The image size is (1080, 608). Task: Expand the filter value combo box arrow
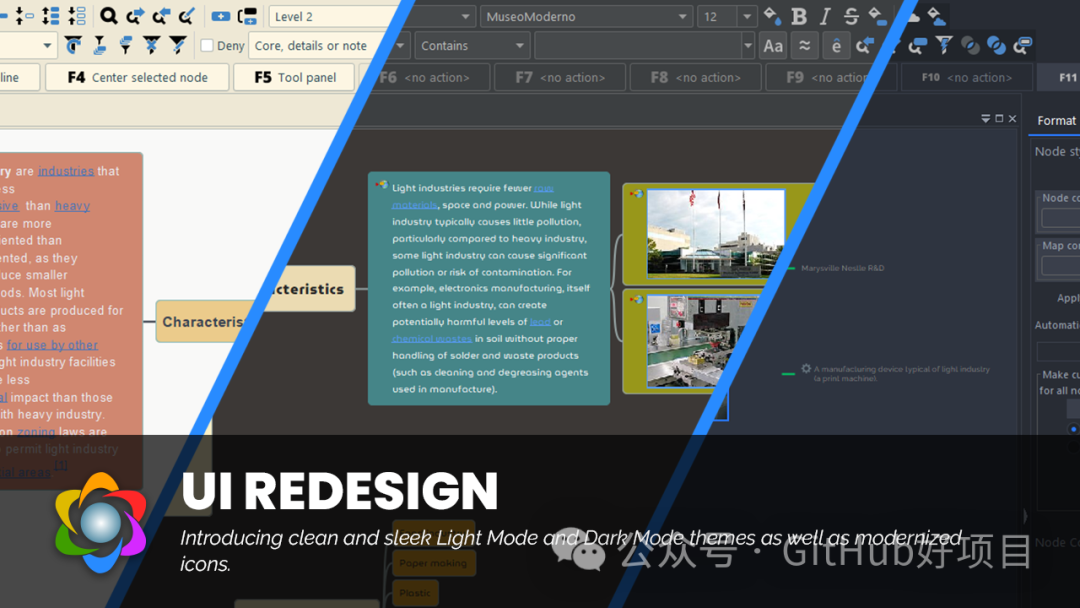[747, 45]
